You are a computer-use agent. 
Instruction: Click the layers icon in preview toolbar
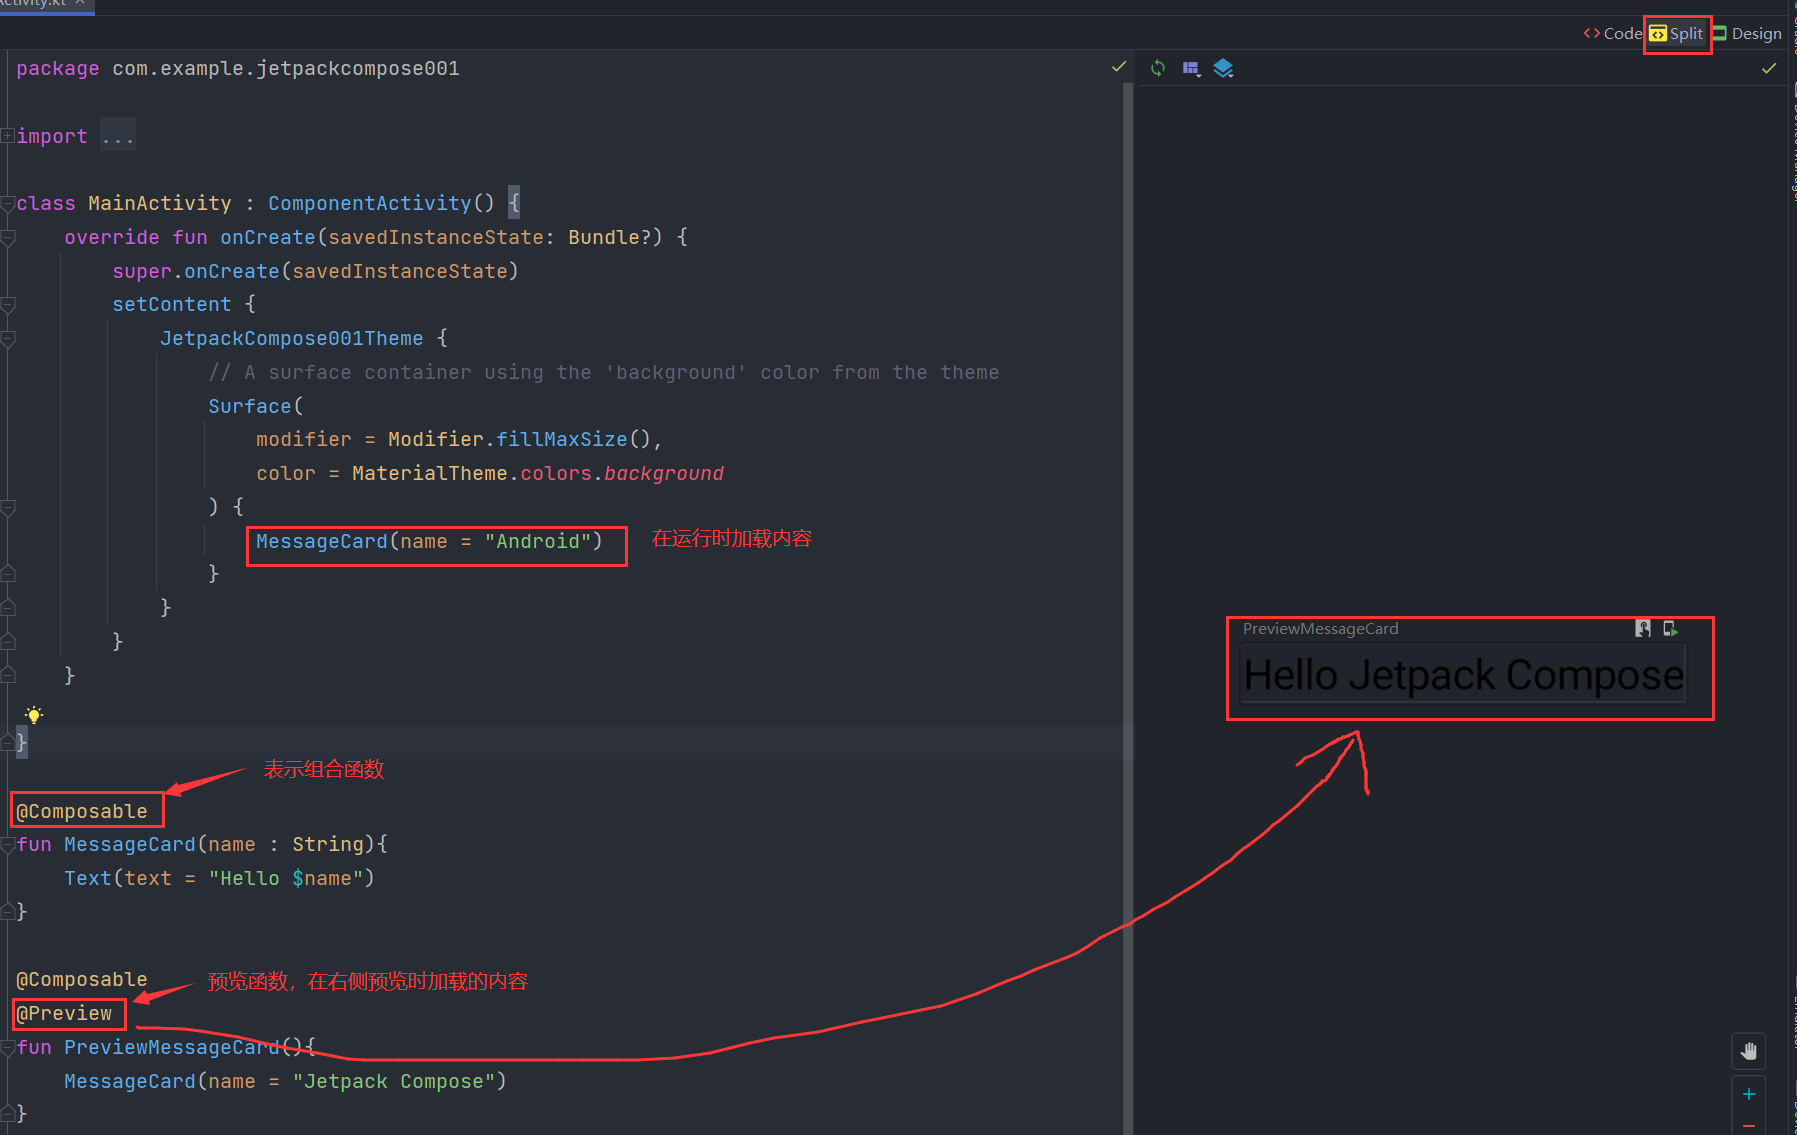click(x=1223, y=67)
